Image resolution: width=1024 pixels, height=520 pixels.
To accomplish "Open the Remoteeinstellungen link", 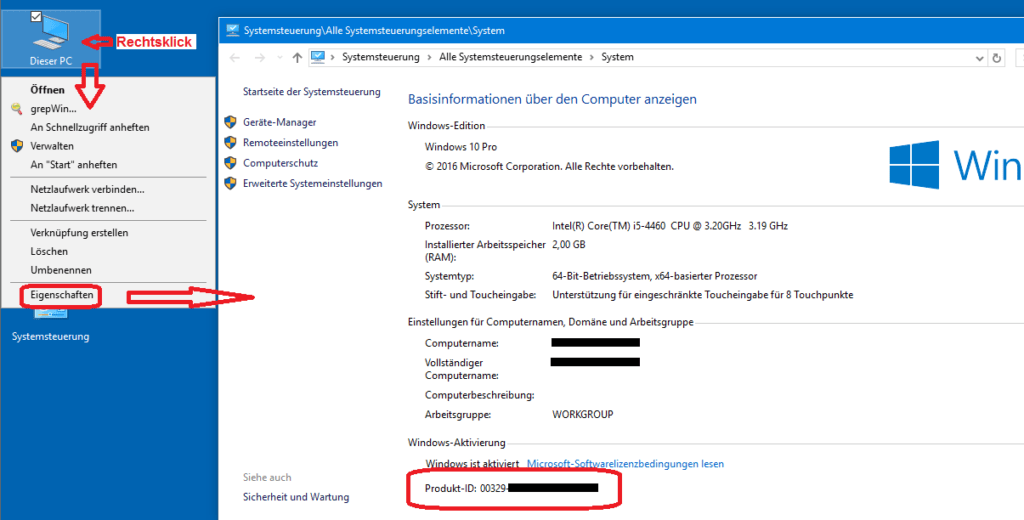I will 291,142.
